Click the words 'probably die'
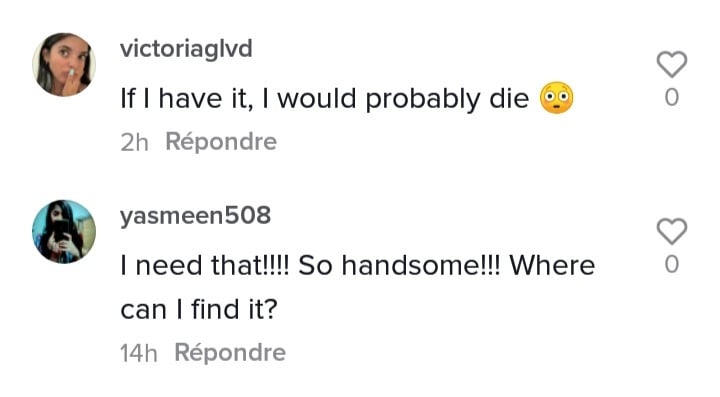This screenshot has height=397, width=720. click(447, 100)
